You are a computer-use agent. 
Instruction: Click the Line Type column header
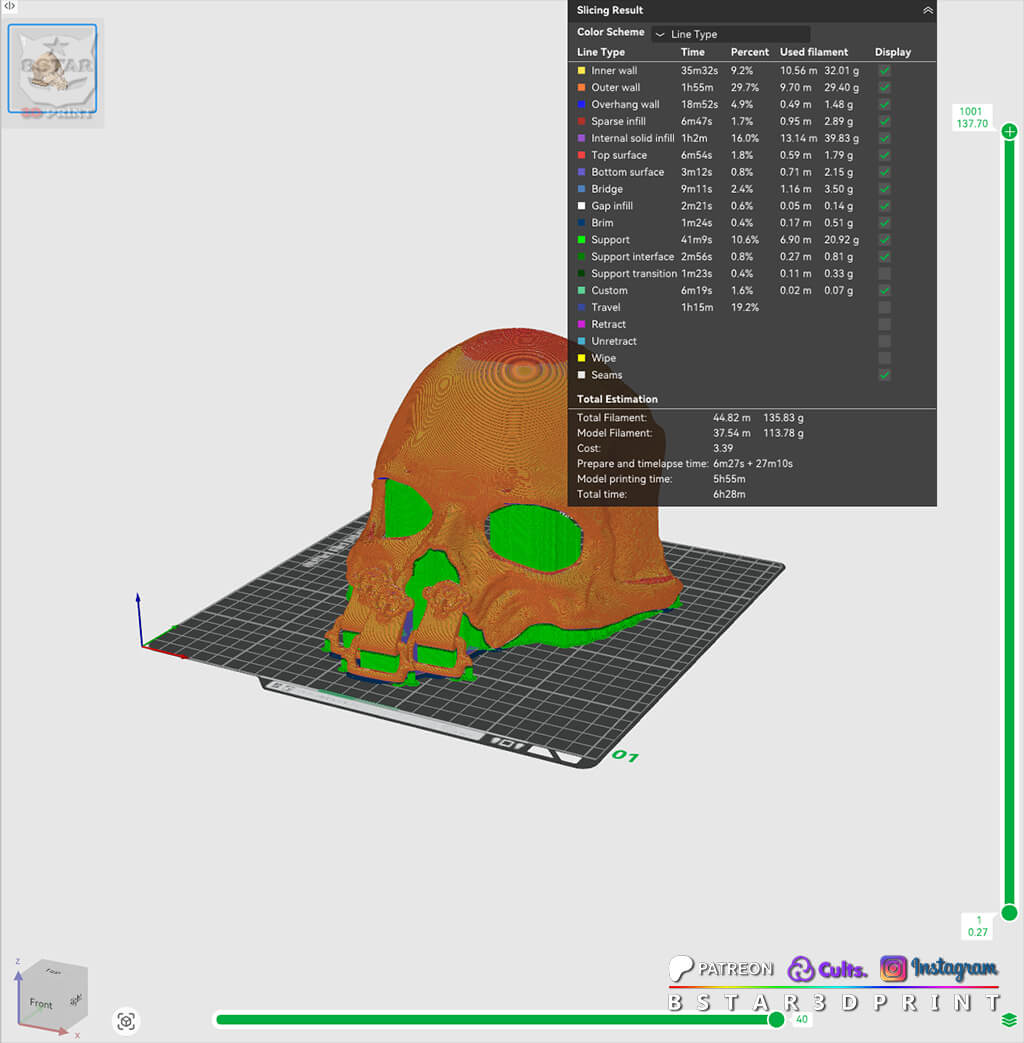coord(601,52)
